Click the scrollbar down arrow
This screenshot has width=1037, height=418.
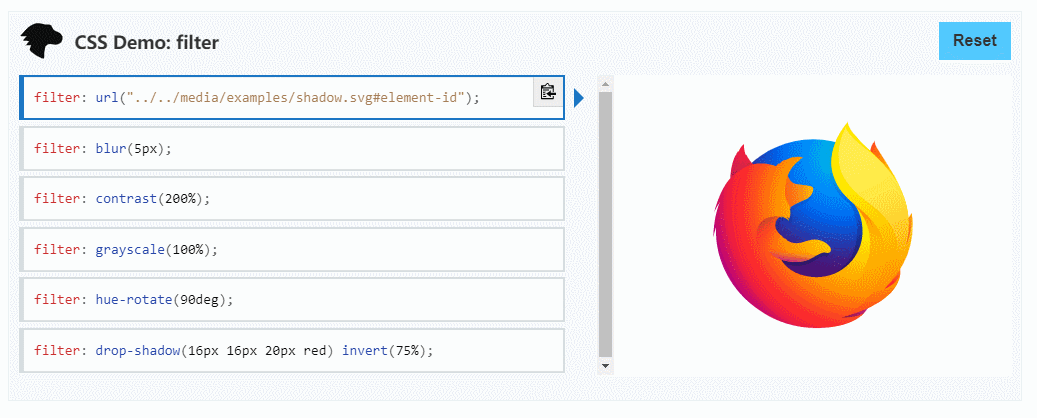pos(605,366)
